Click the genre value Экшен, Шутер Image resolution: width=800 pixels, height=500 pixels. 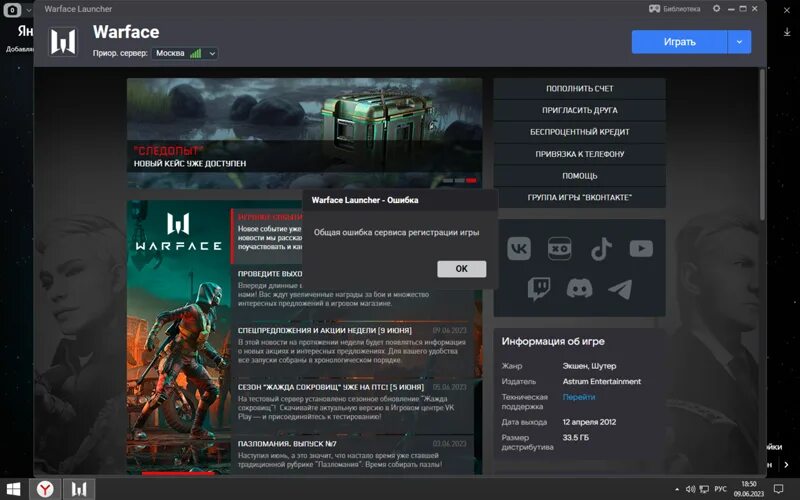(589, 366)
